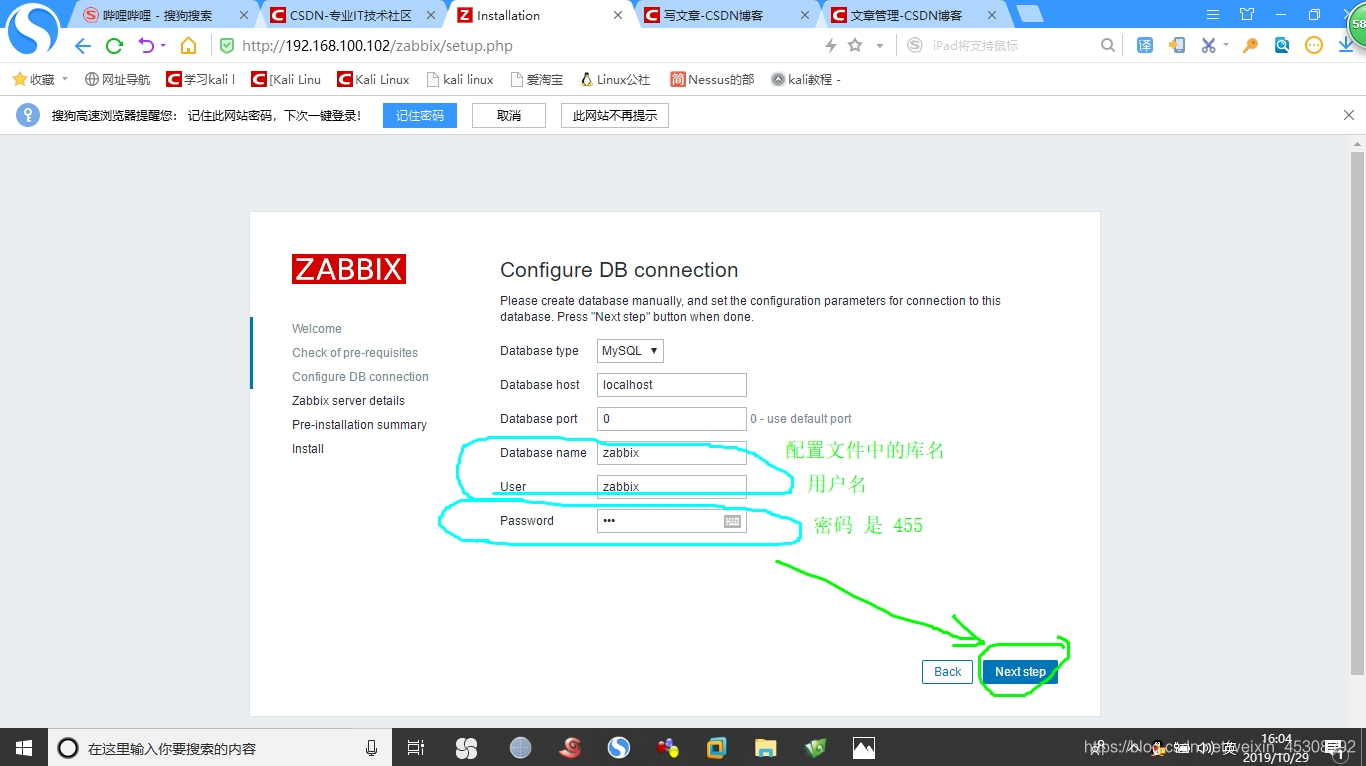Click the Password field

[672, 521]
